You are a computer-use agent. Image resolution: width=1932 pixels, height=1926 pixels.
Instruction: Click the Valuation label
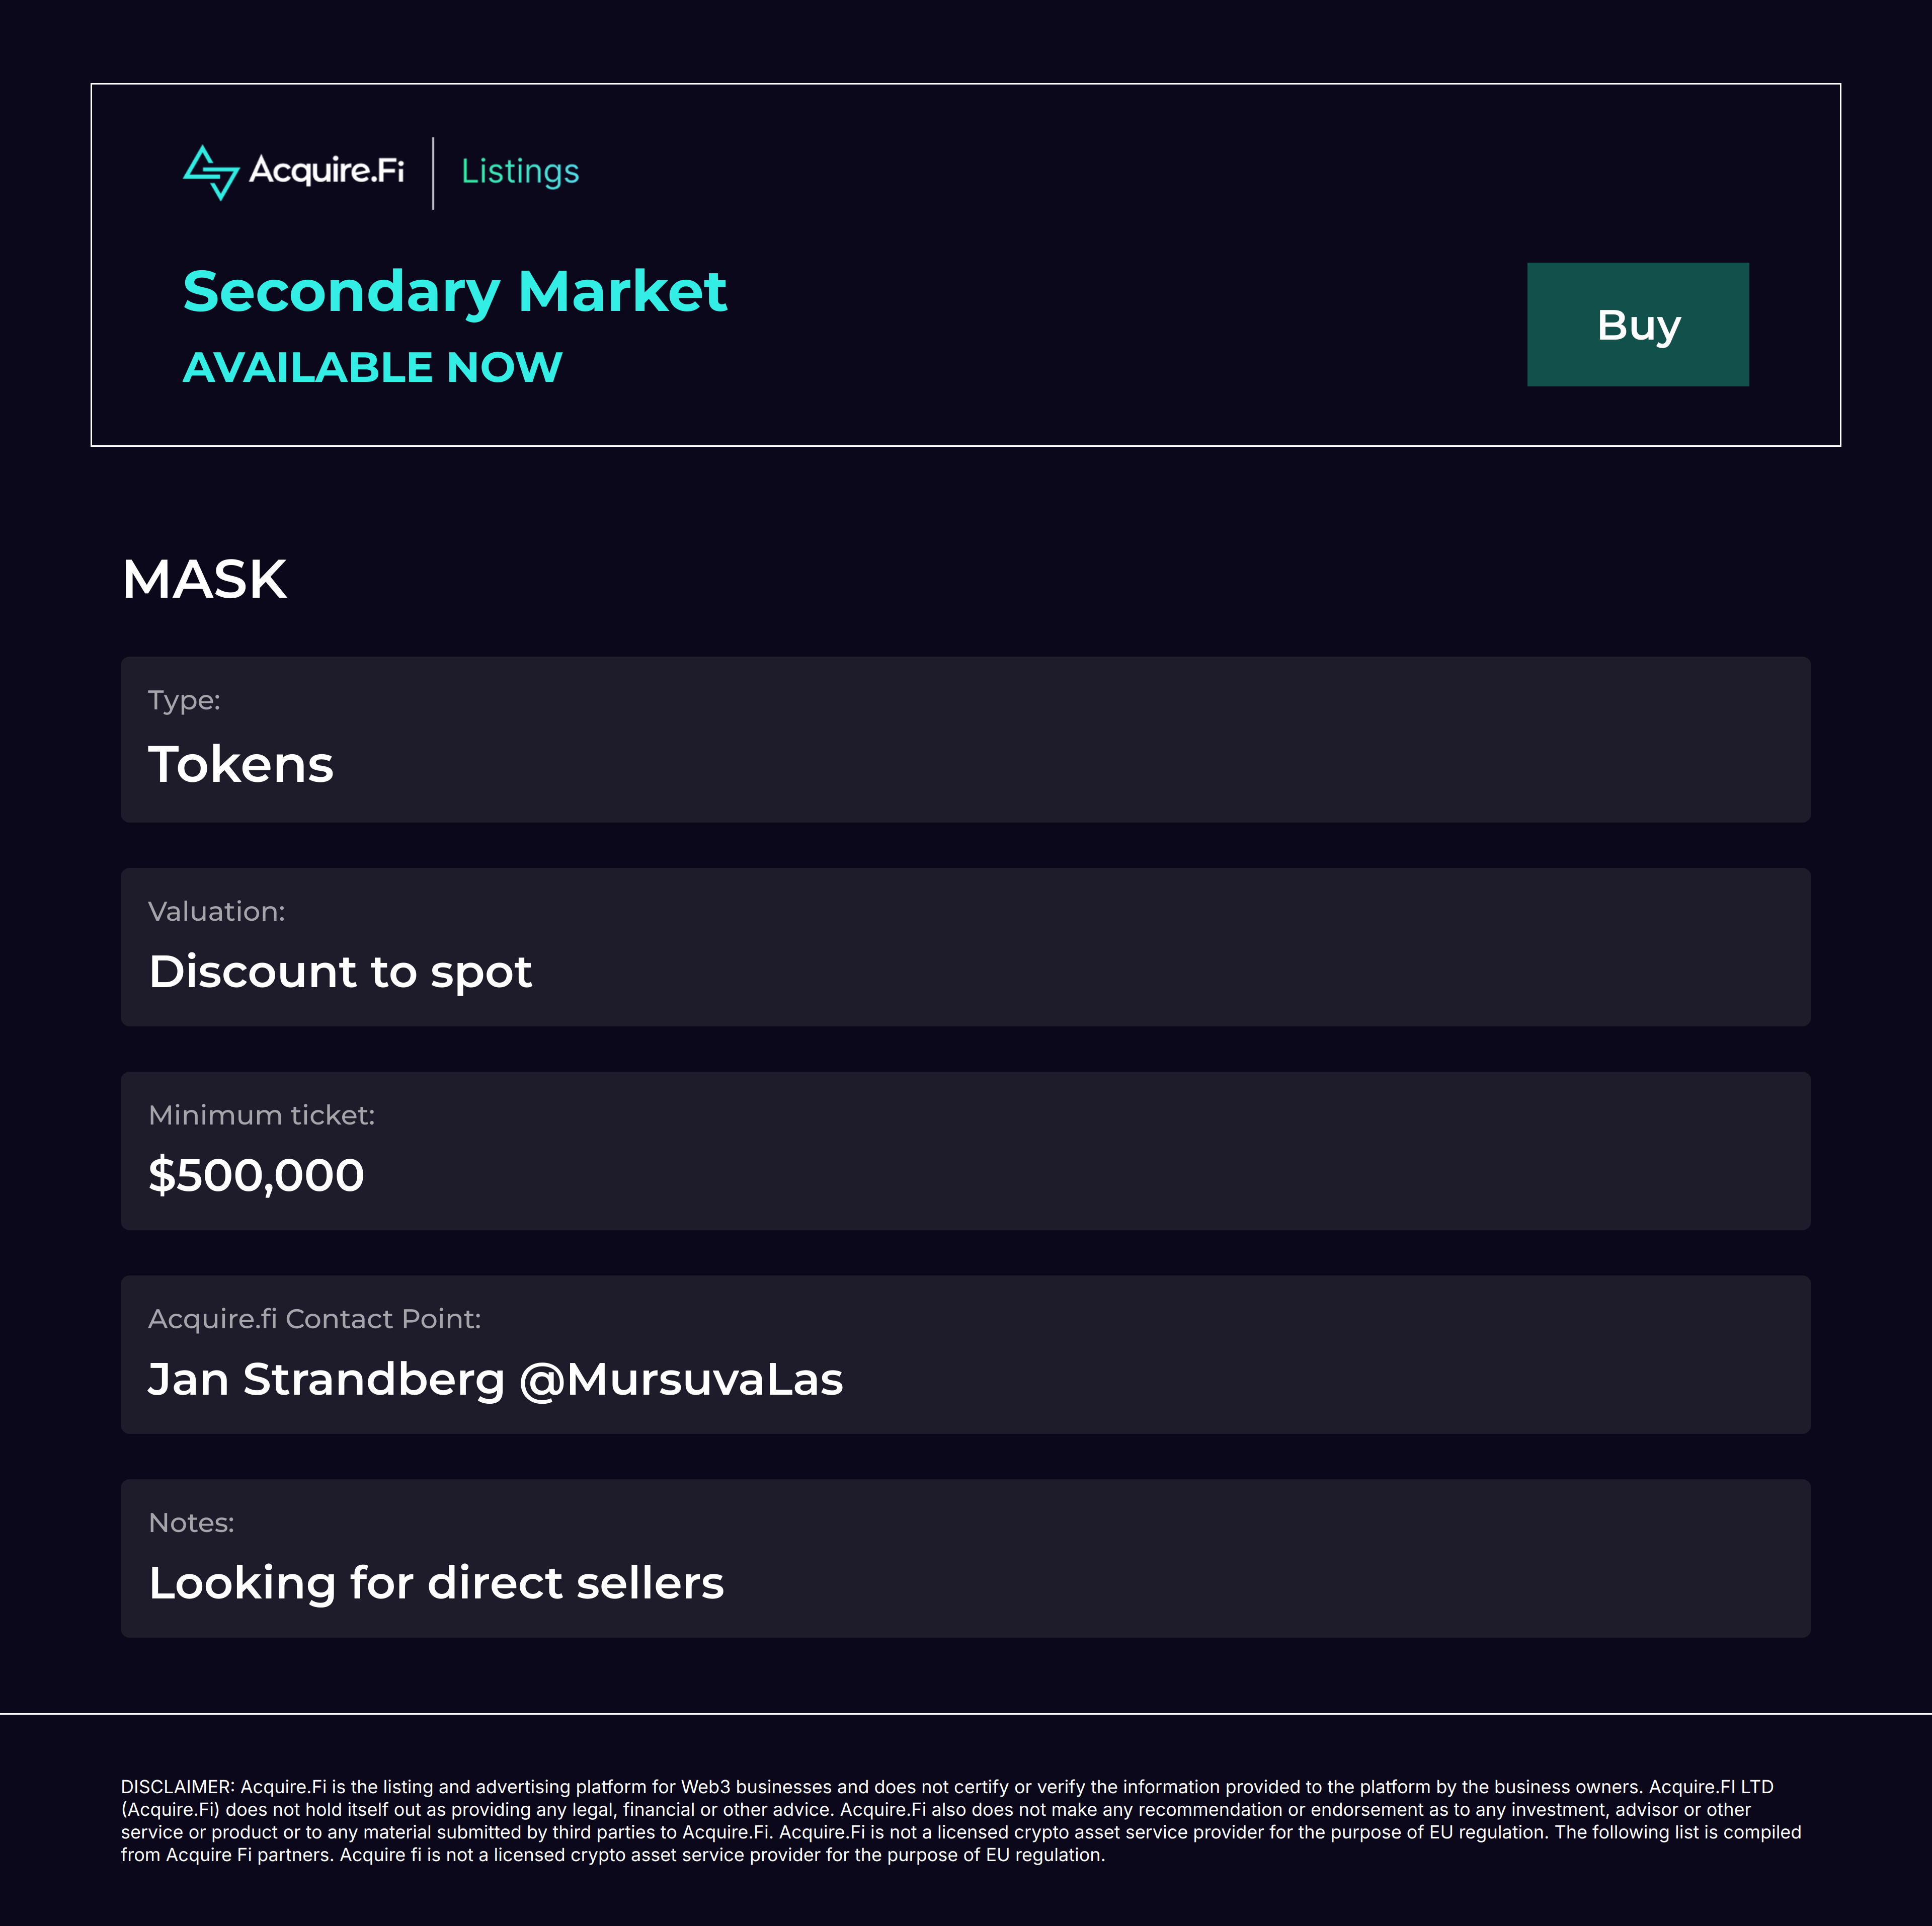click(x=216, y=912)
